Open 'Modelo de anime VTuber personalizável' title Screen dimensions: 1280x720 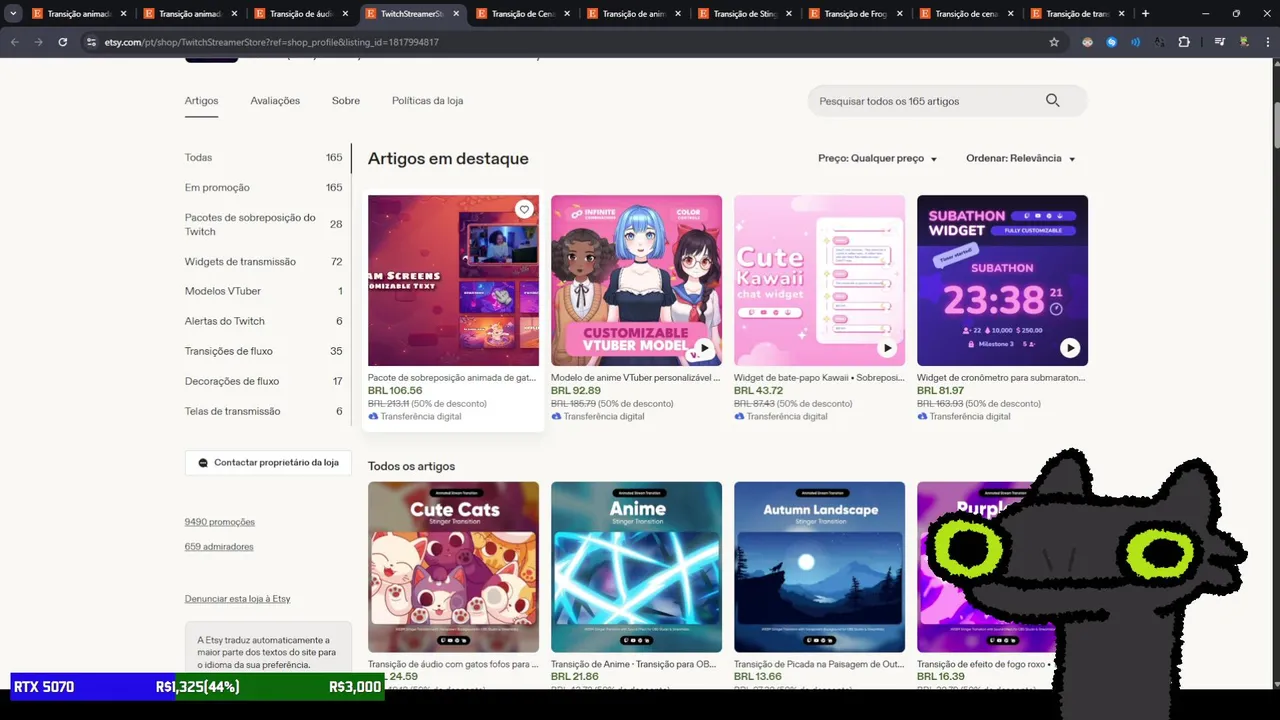click(x=636, y=378)
